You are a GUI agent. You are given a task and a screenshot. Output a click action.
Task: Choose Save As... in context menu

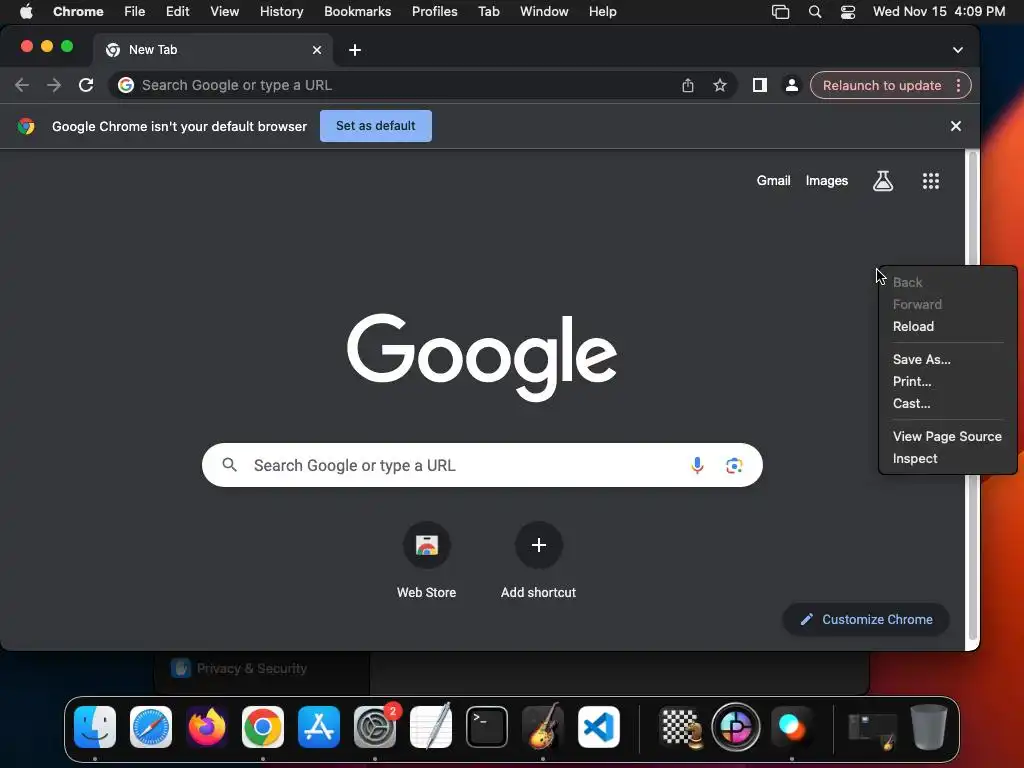click(948, 359)
